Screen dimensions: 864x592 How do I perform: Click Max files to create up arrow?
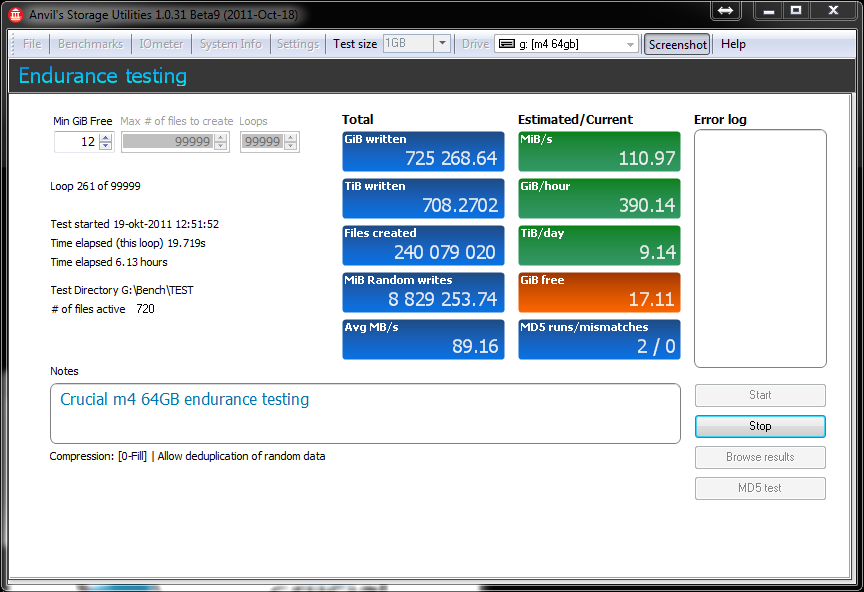pyautogui.click(x=220, y=137)
